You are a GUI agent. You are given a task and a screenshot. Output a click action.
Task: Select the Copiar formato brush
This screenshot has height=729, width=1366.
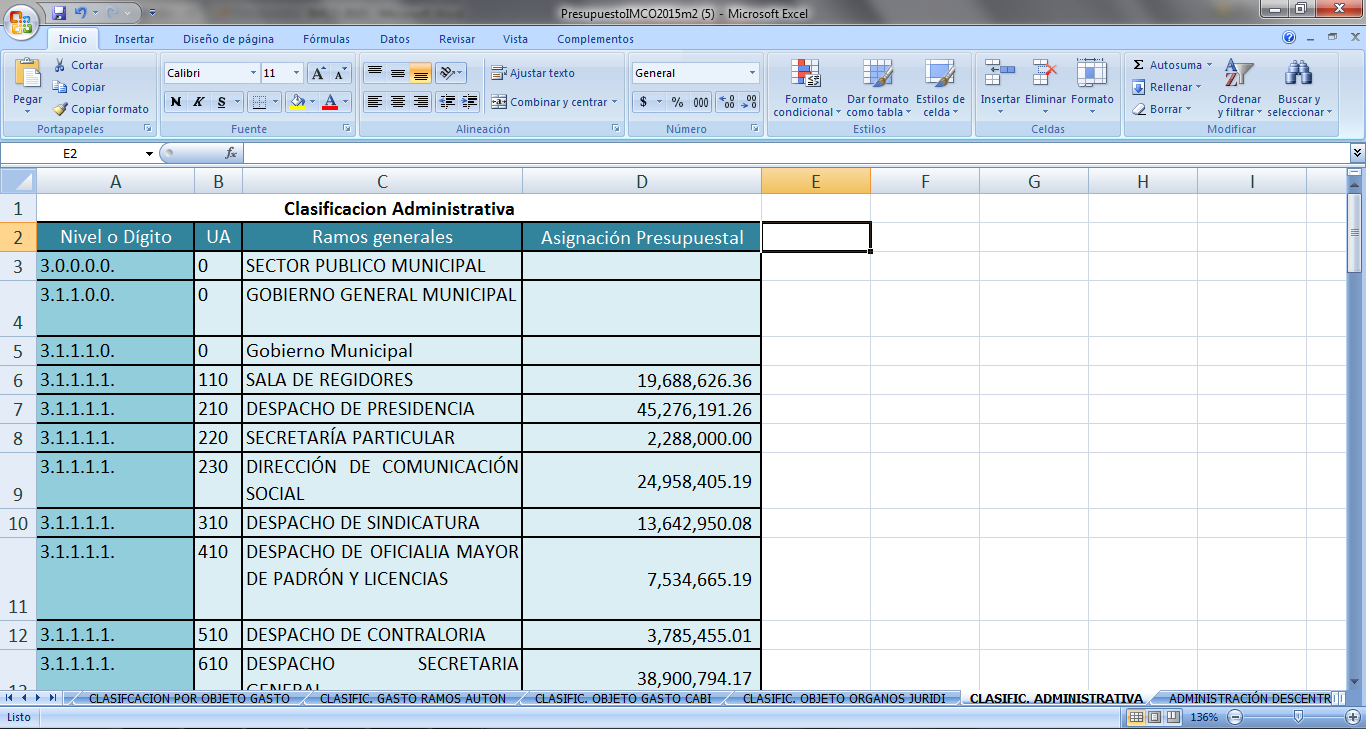(60, 109)
